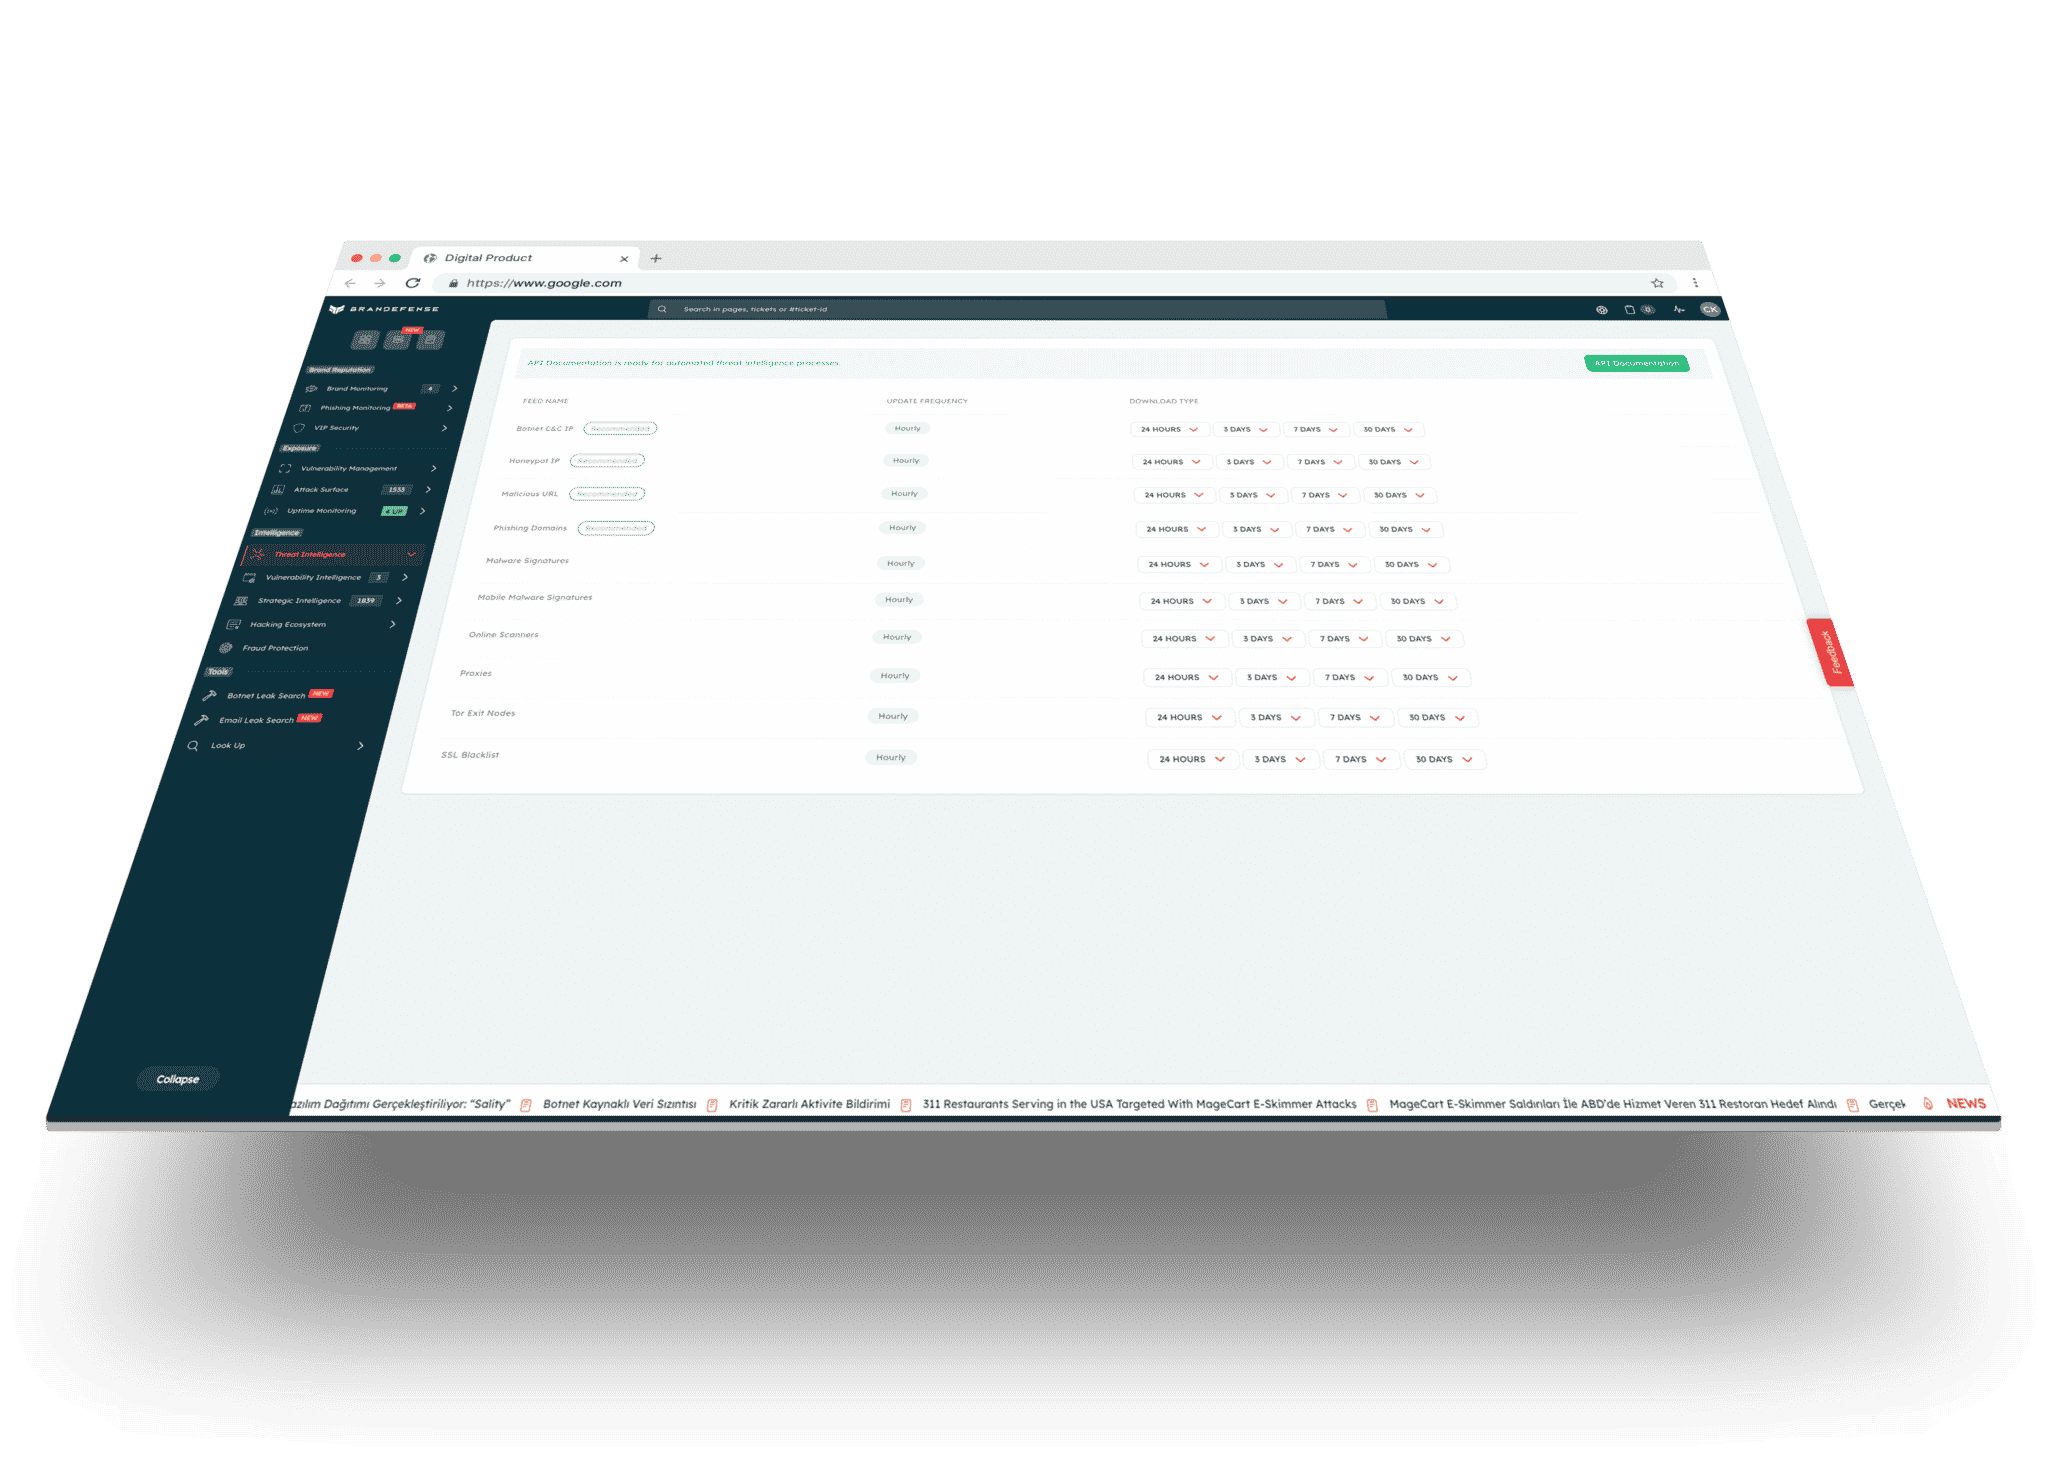Click the Collapse sidebar button
The image size is (2048, 1475).
click(176, 1082)
